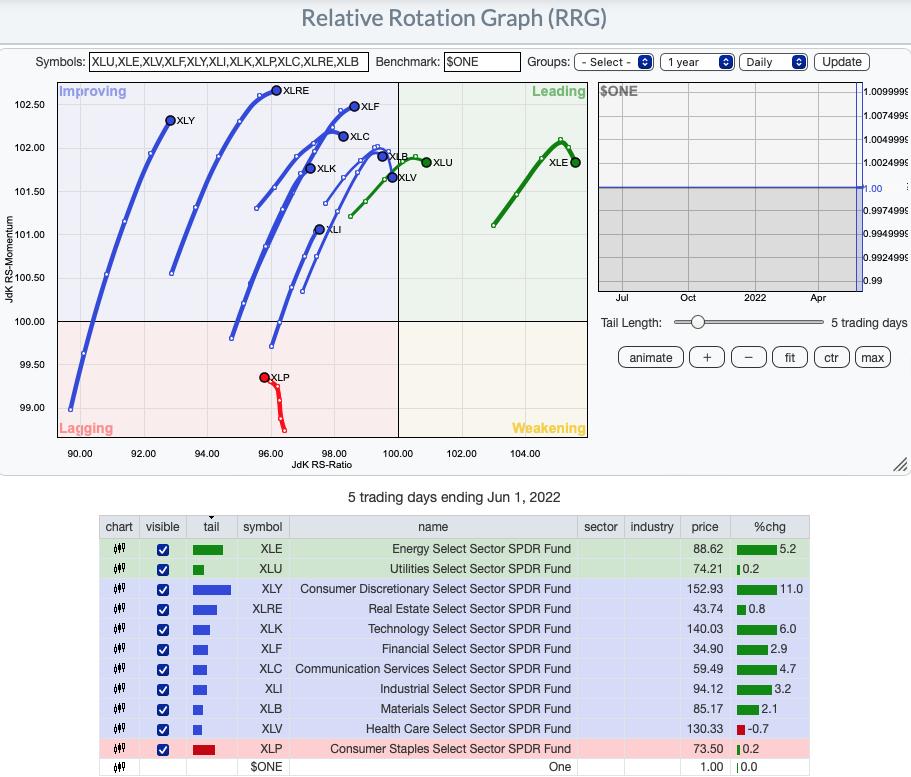Toggle visible checkbox for XLI

[163, 690]
